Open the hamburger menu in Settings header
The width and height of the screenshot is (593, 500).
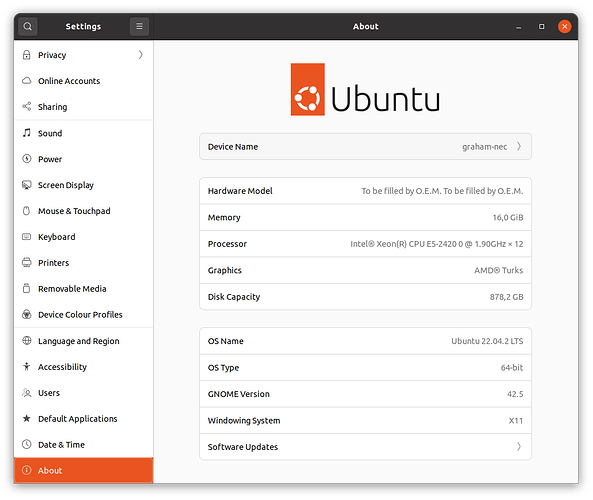pos(139,26)
